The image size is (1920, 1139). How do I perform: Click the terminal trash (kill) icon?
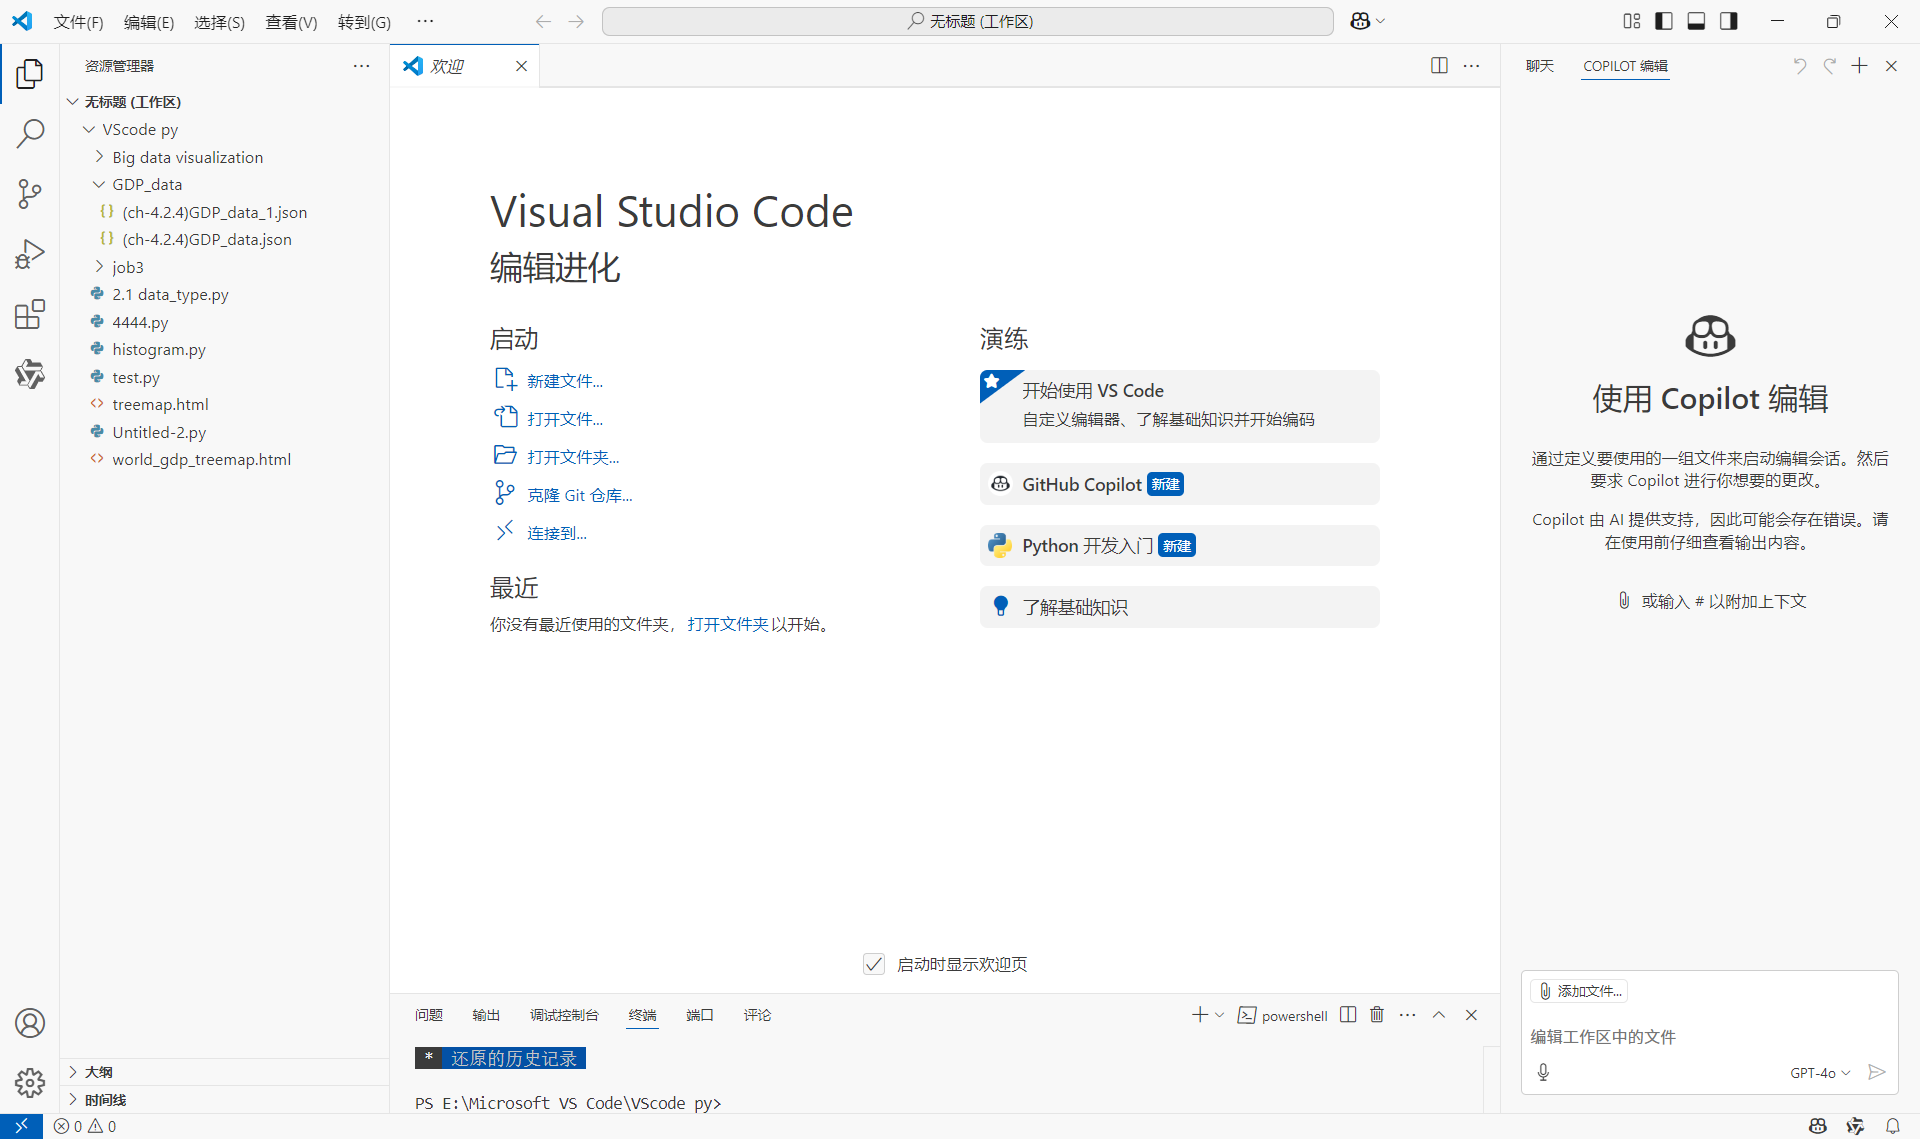1377,1015
